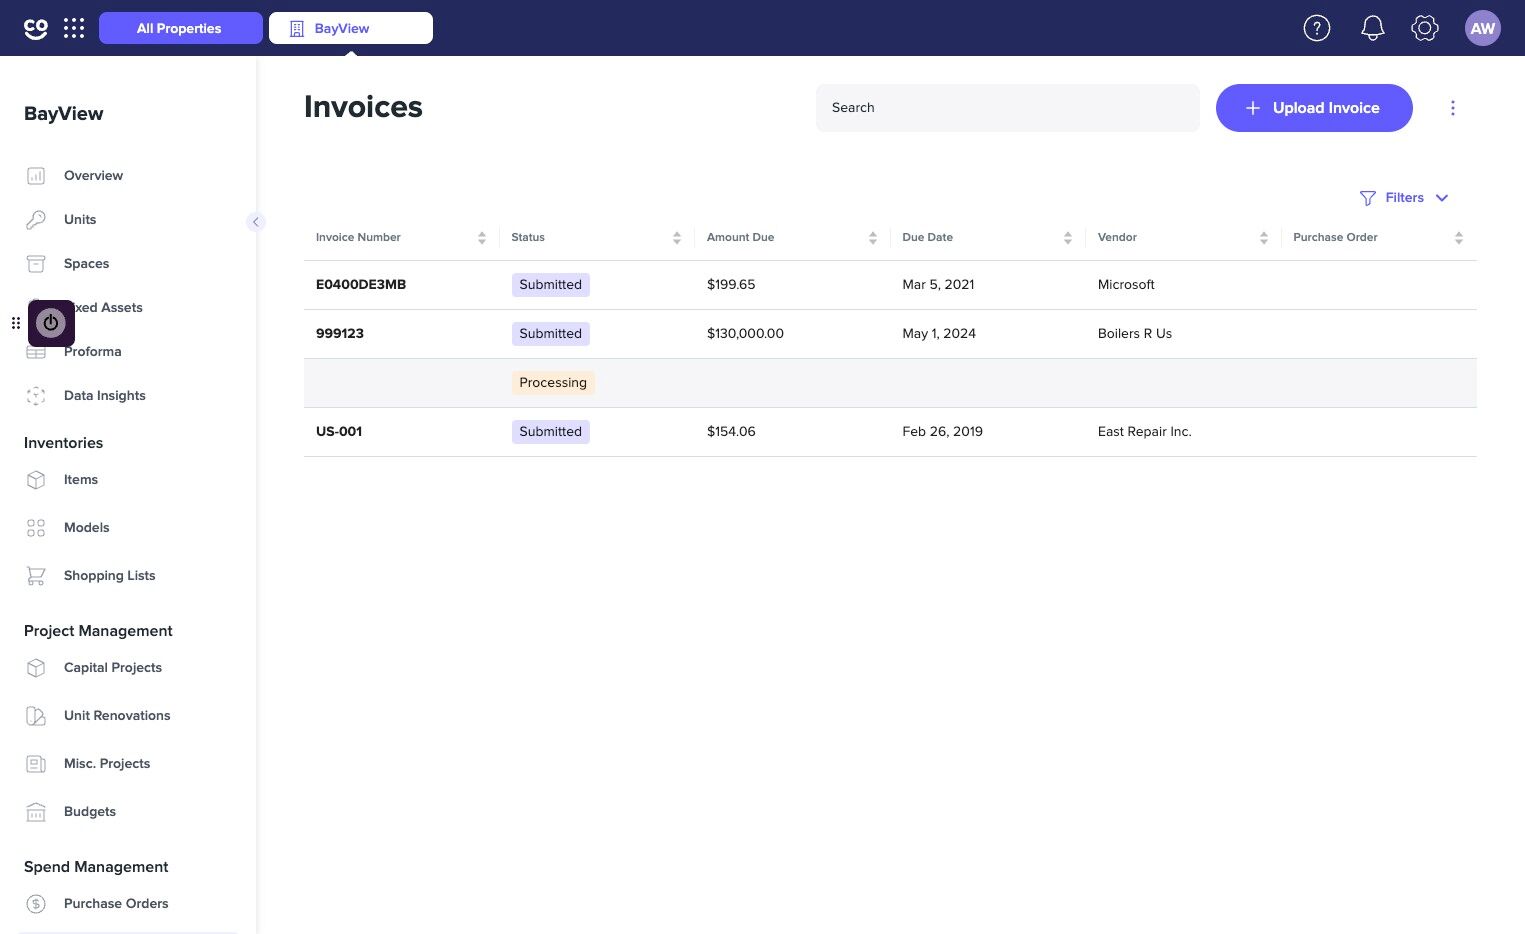Screen dimensions: 1525x934
Task: Select the Unit Renovations icon
Action: point(36,715)
